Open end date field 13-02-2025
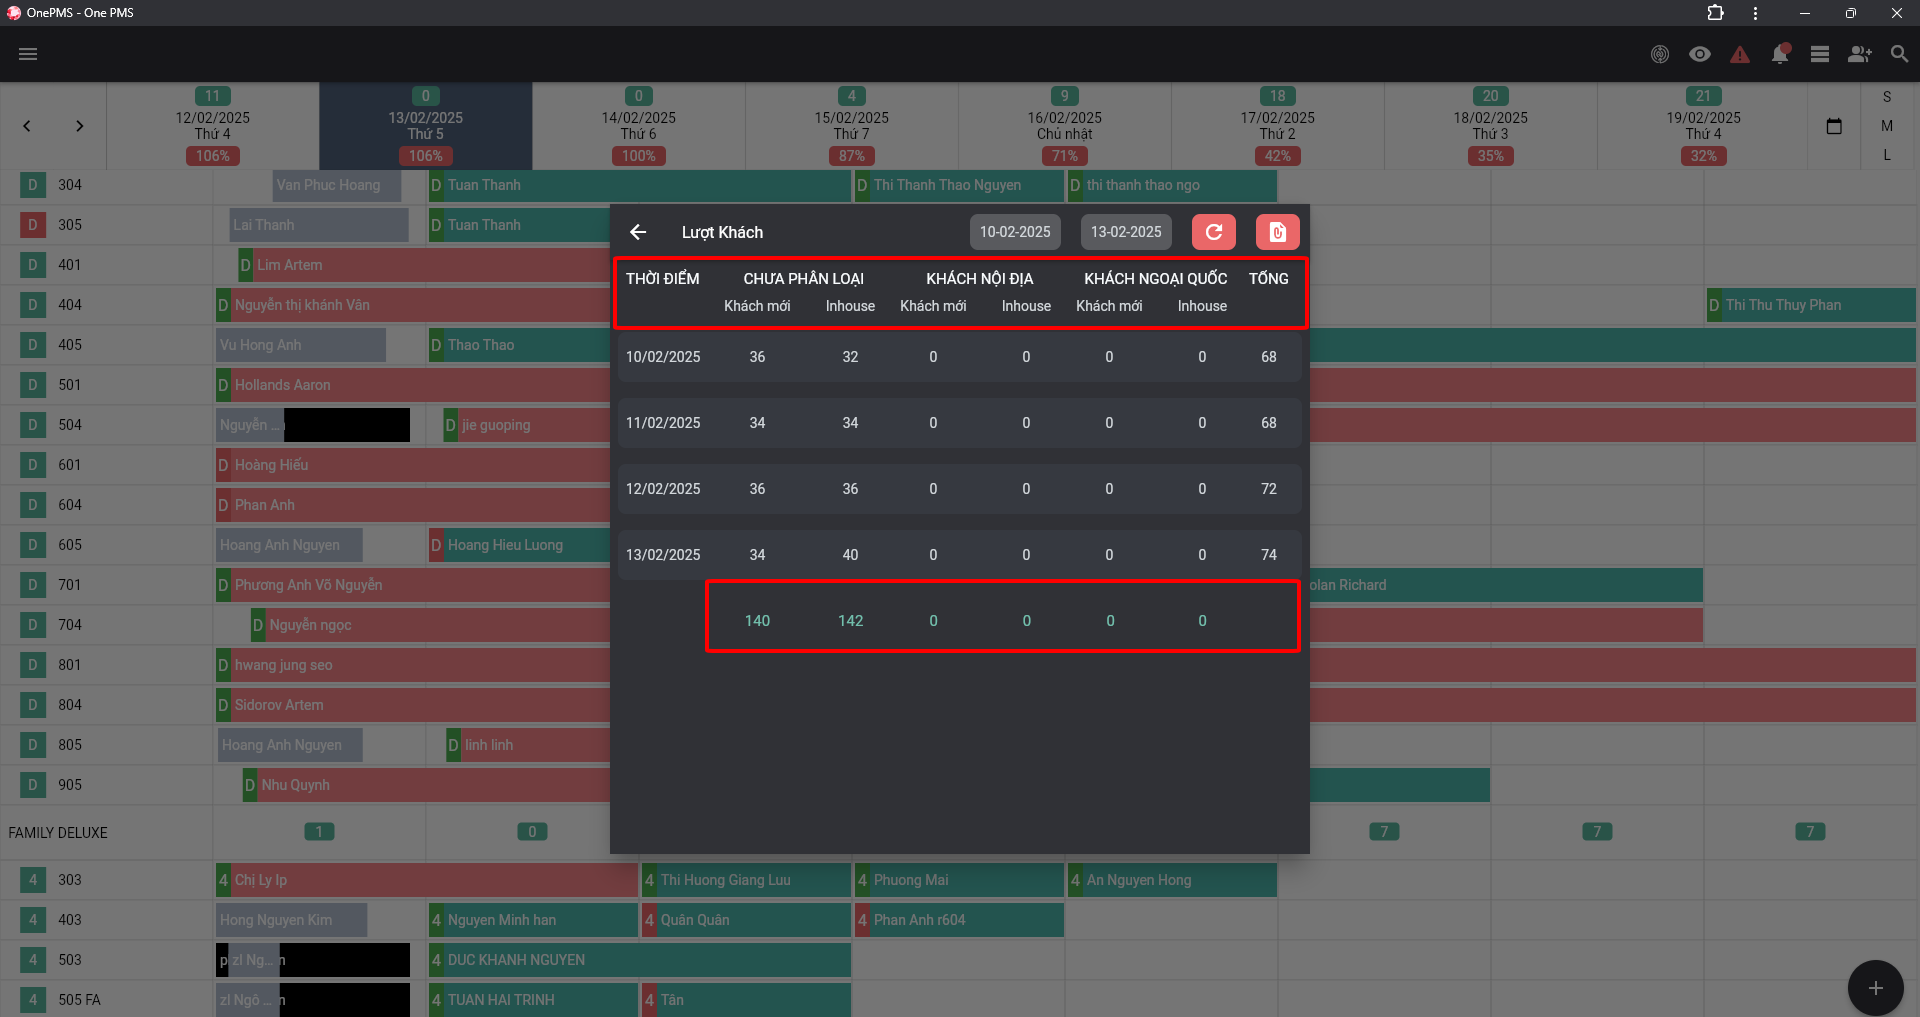This screenshot has width=1920, height=1017. click(x=1126, y=232)
